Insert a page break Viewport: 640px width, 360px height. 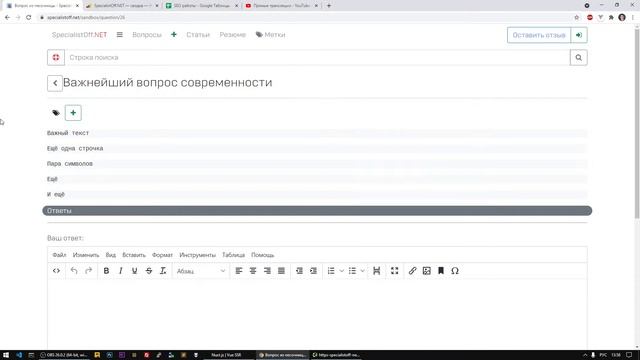pos(377,271)
